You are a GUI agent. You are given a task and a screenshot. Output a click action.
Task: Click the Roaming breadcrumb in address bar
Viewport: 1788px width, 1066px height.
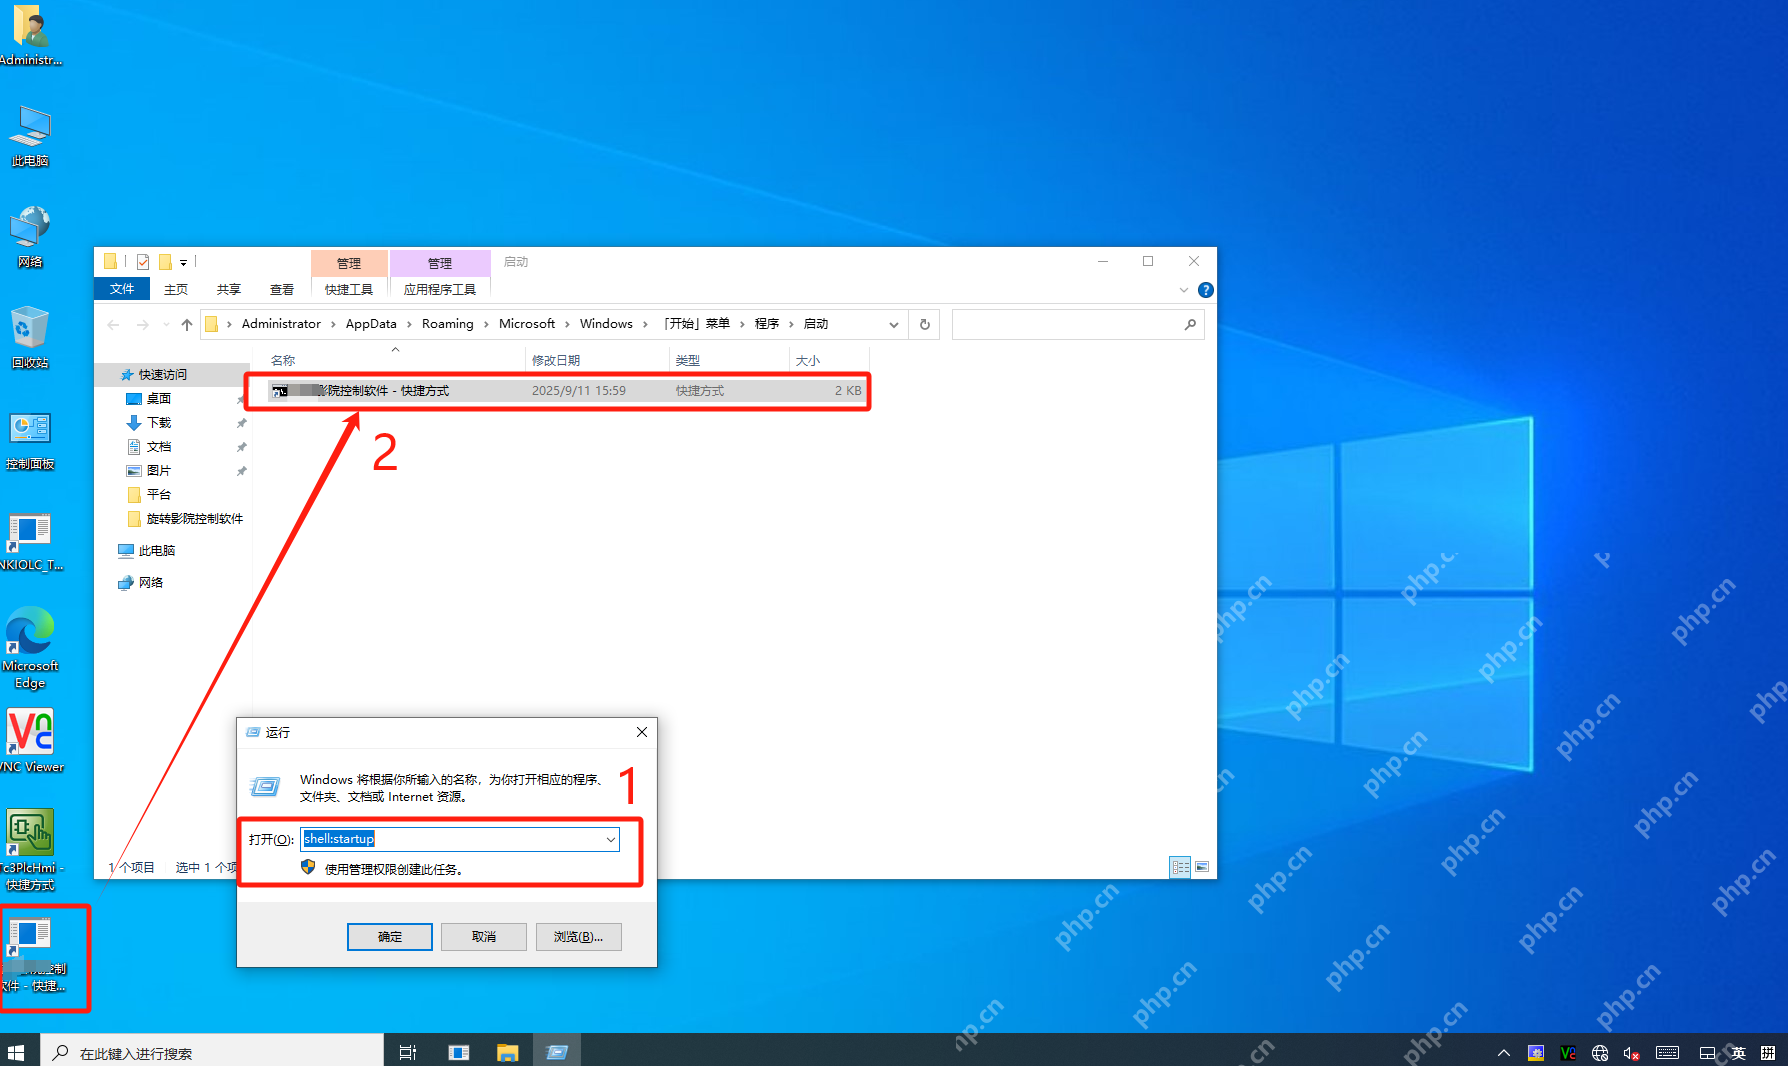[448, 324]
